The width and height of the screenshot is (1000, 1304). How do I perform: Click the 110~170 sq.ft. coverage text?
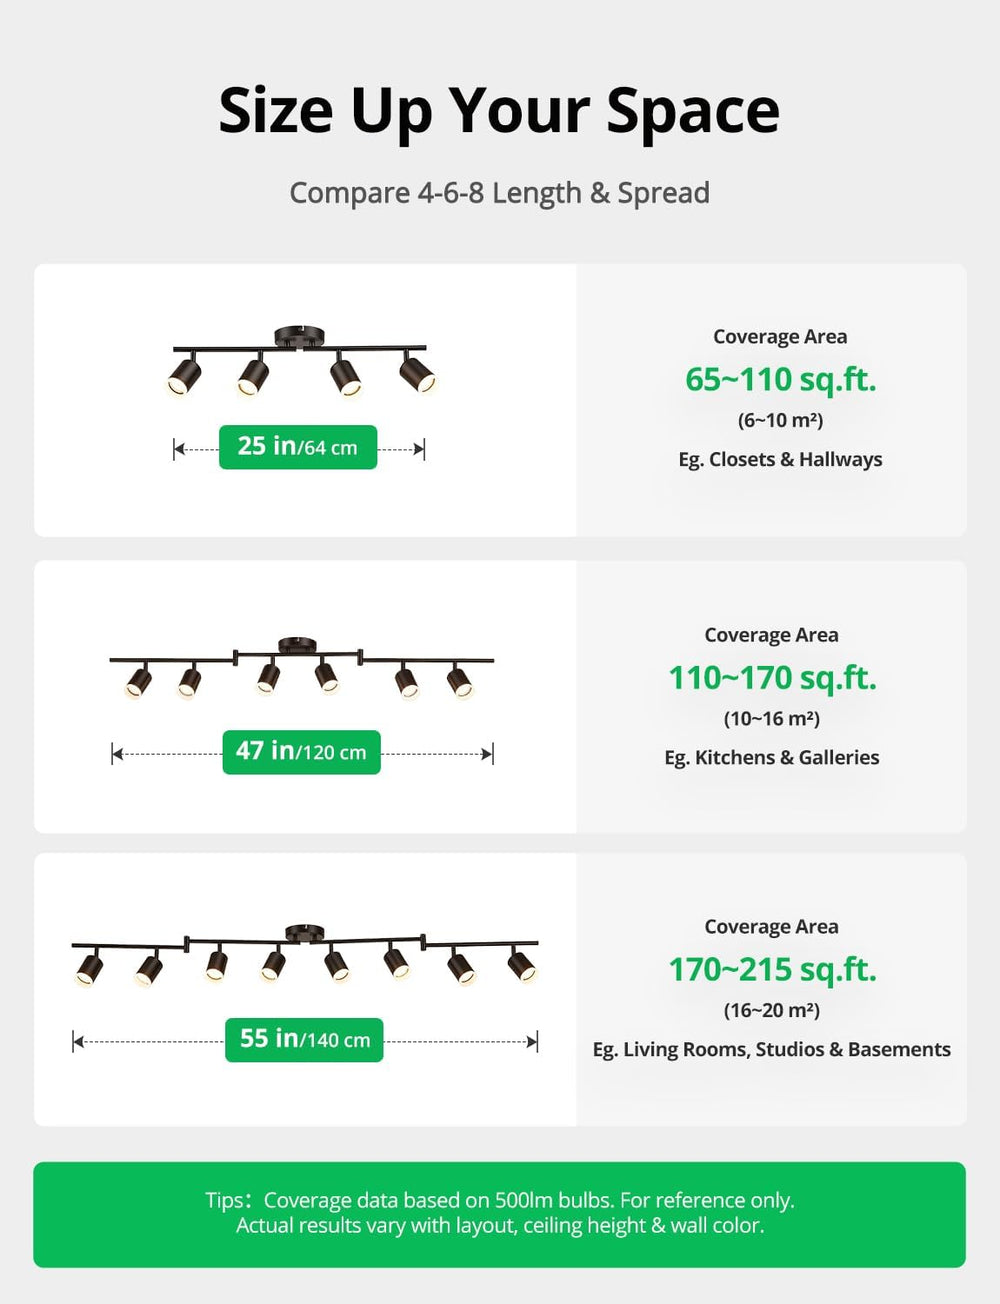[772, 678]
